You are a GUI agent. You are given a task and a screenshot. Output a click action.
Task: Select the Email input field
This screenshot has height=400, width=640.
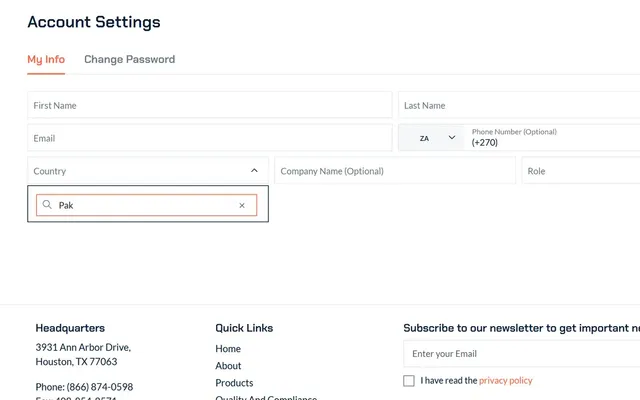tap(209, 138)
